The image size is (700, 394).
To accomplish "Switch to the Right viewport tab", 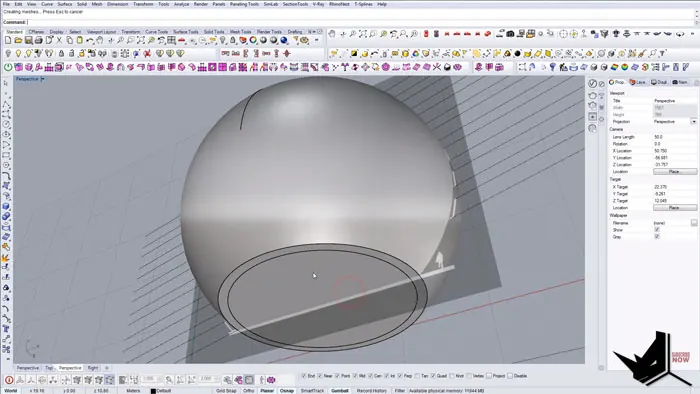I will 93,368.
